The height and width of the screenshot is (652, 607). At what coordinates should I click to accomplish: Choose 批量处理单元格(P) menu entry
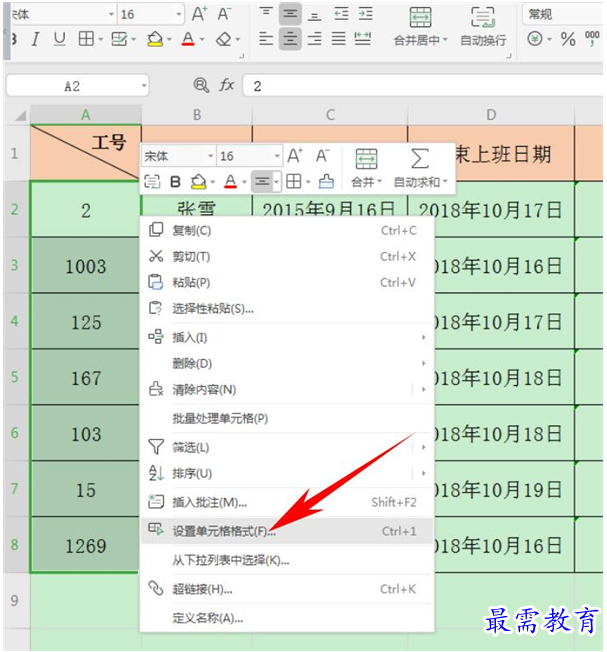coord(287,418)
